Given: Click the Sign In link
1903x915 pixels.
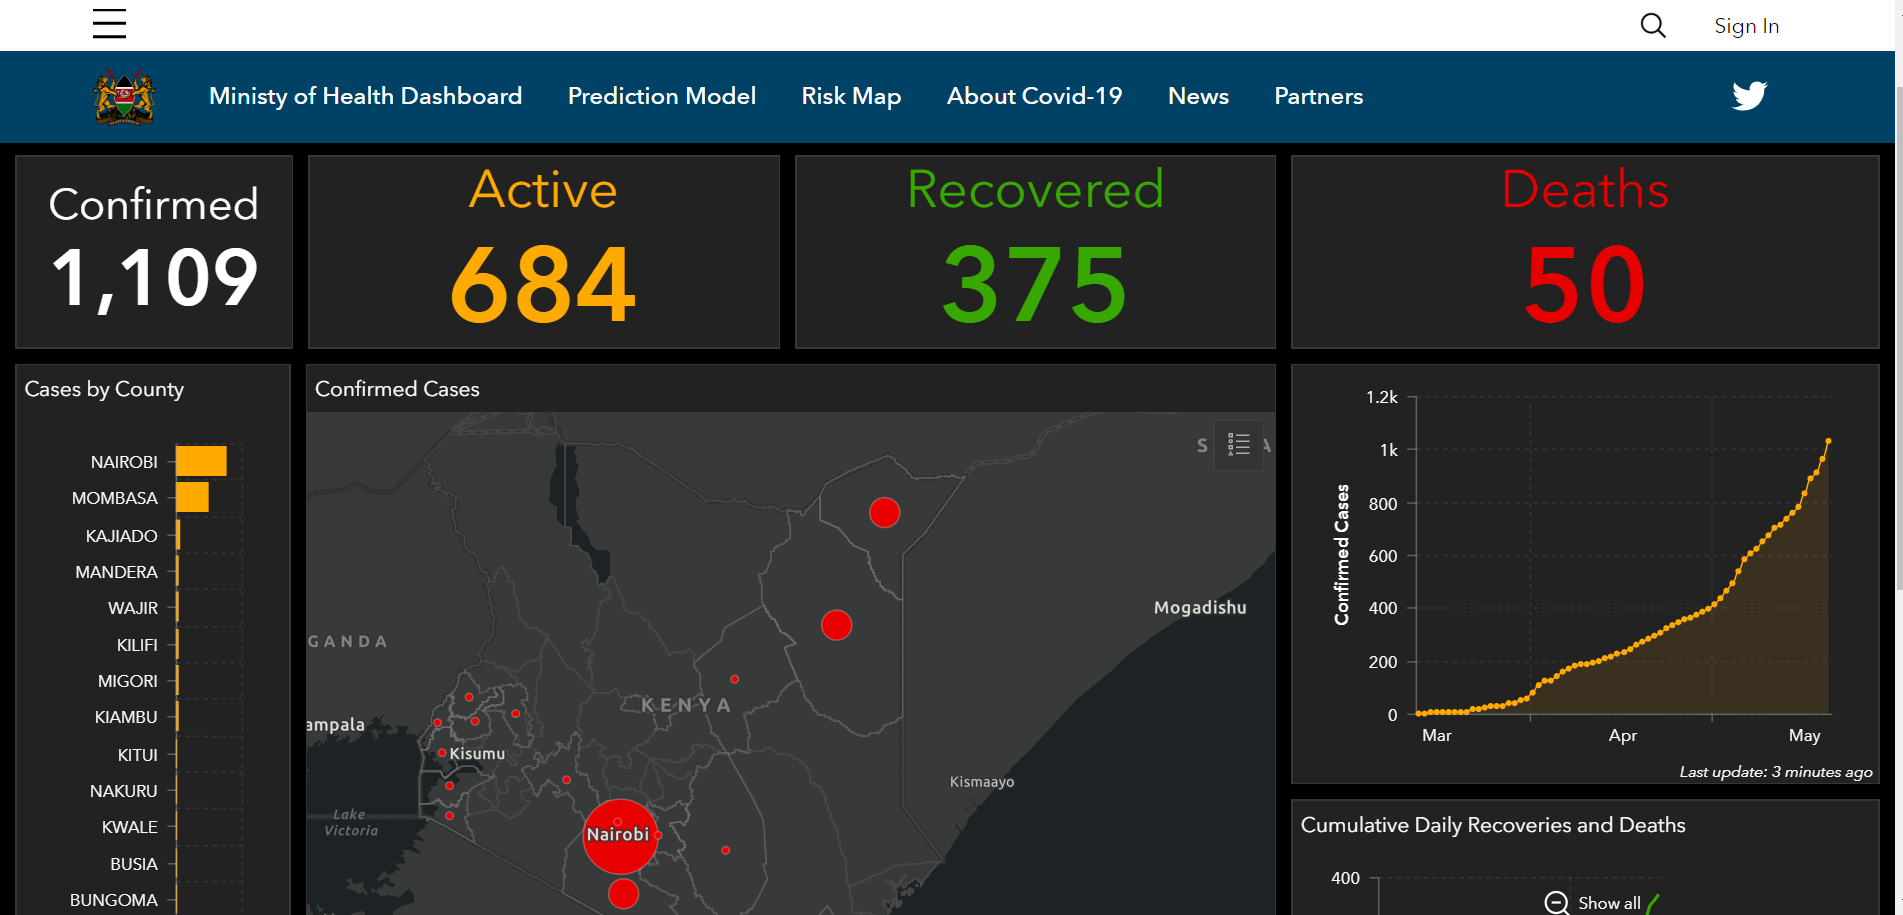Looking at the screenshot, I should (x=1746, y=26).
